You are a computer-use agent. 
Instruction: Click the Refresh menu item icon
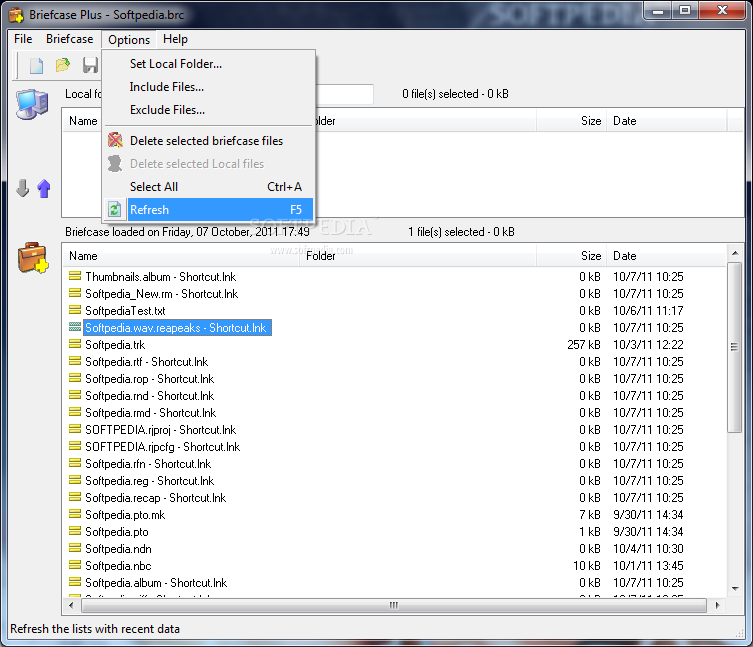point(114,209)
